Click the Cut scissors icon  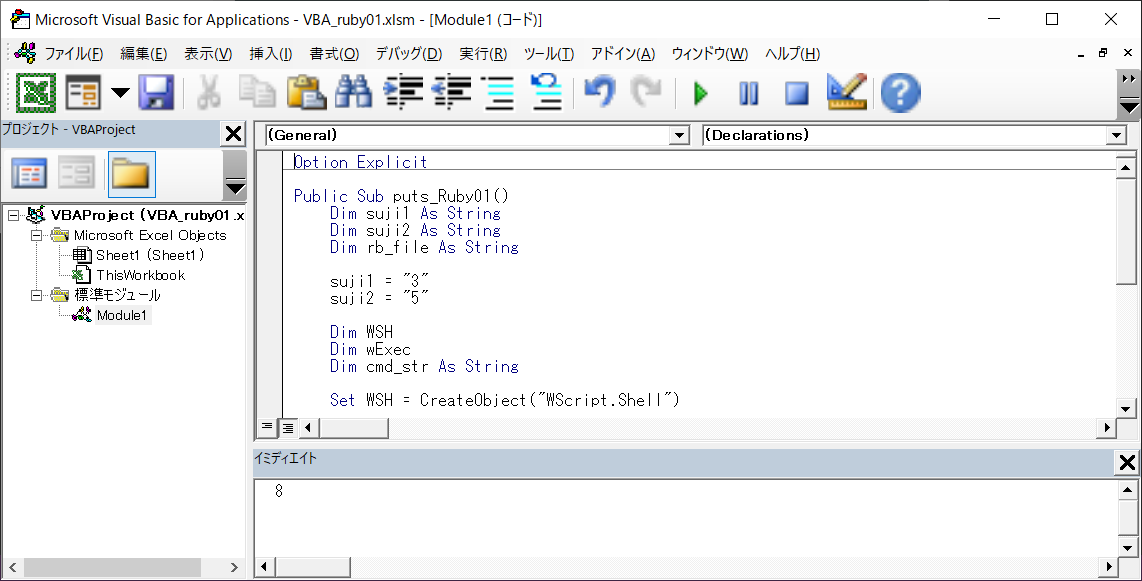(208, 93)
